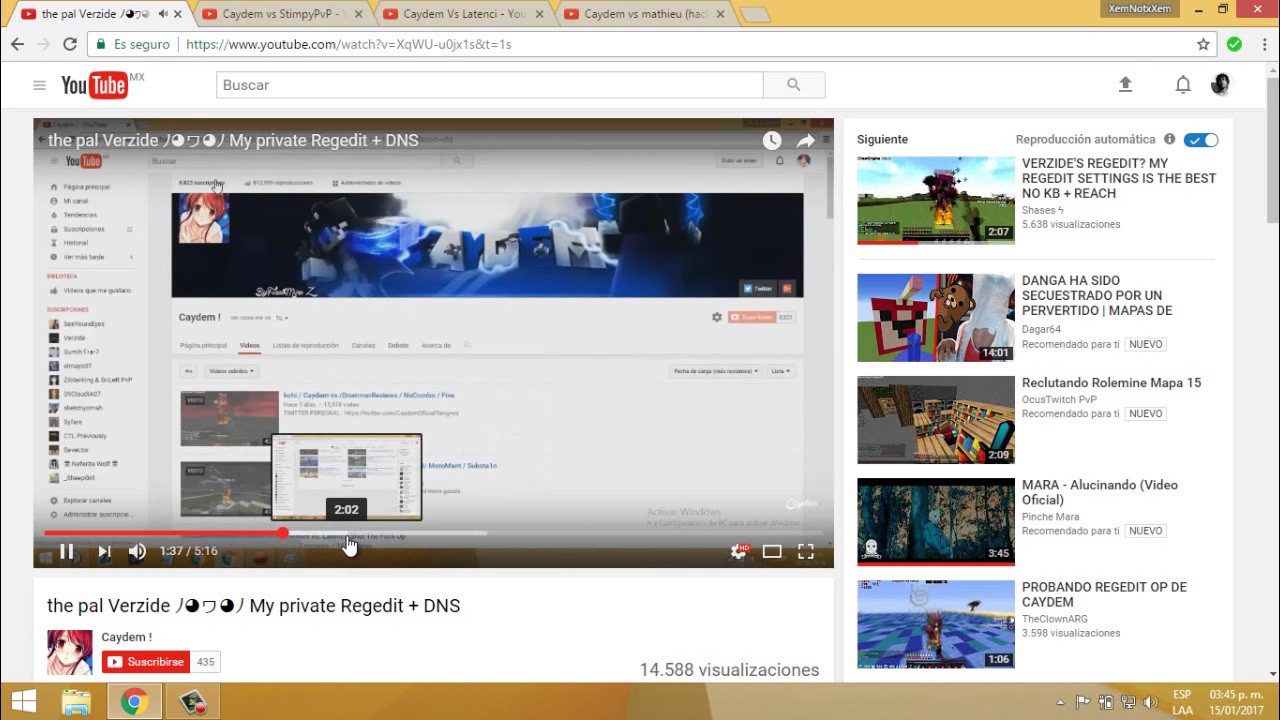Screen dimensions: 1280x720
Task: Click the 1:06 PROBANDO REGEDIT thumbnail
Action: point(936,623)
